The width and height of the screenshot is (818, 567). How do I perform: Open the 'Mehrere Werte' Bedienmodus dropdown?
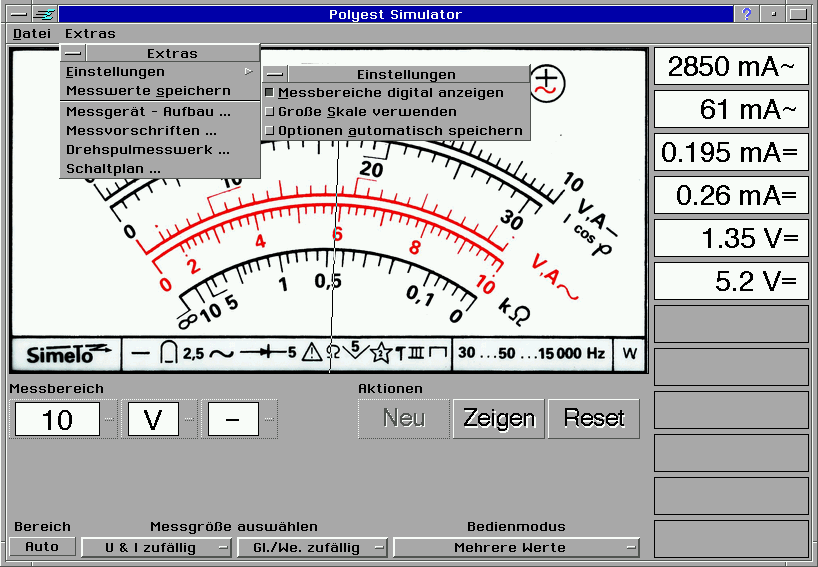pos(516,547)
